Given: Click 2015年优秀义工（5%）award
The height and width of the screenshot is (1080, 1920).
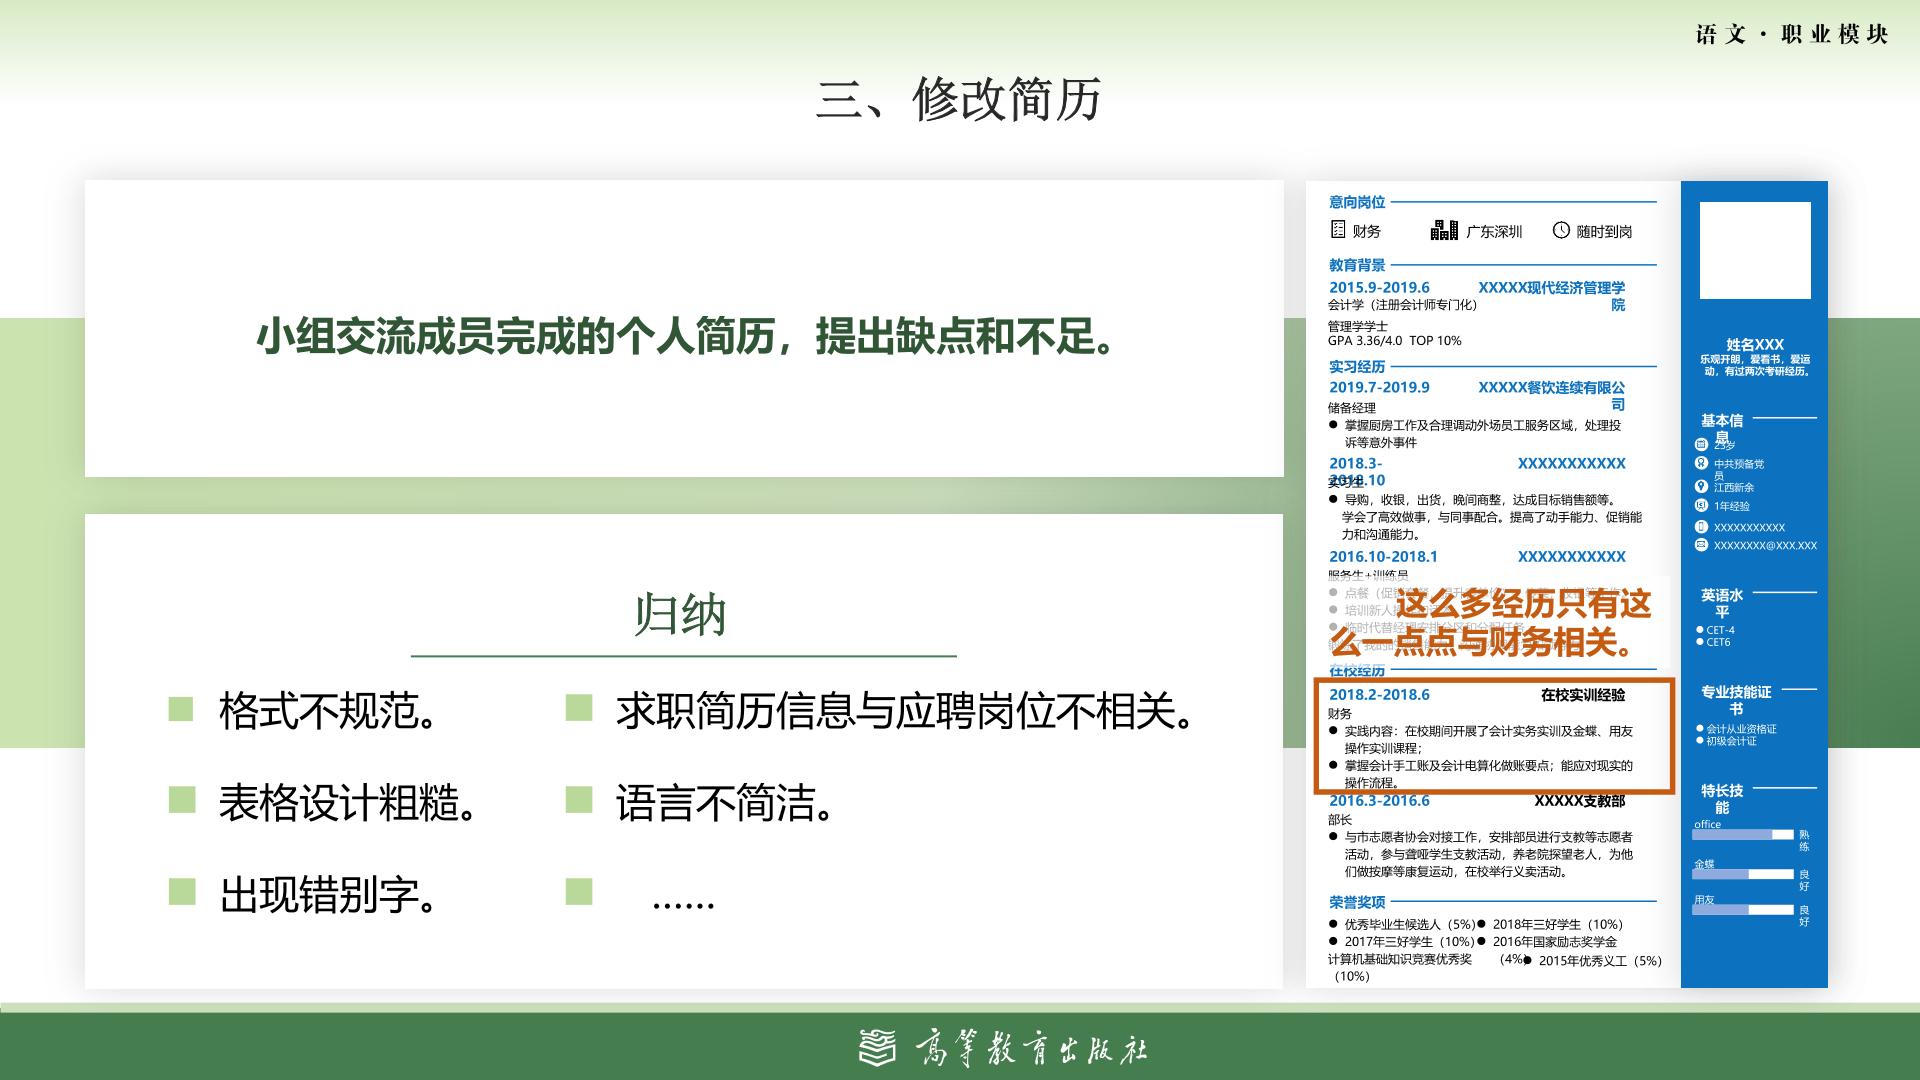Looking at the screenshot, I should click(x=1600, y=961).
